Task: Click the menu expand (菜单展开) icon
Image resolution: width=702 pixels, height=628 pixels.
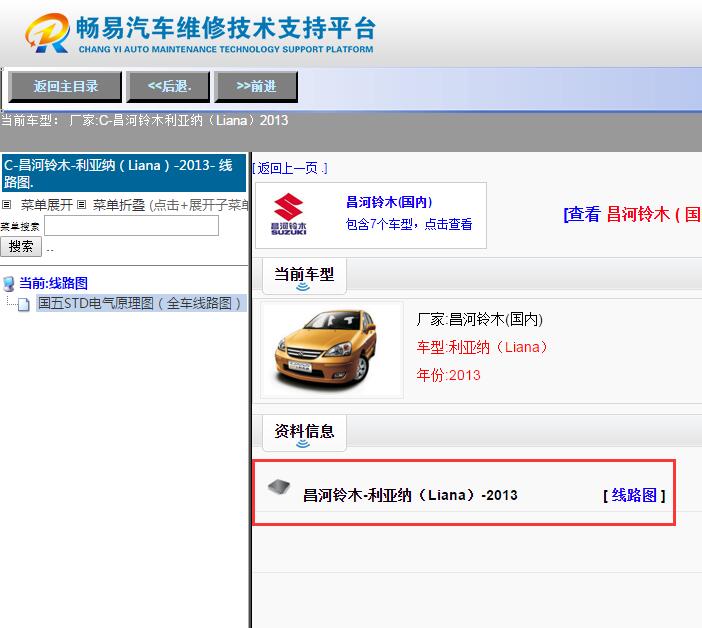Action: pos(6,205)
